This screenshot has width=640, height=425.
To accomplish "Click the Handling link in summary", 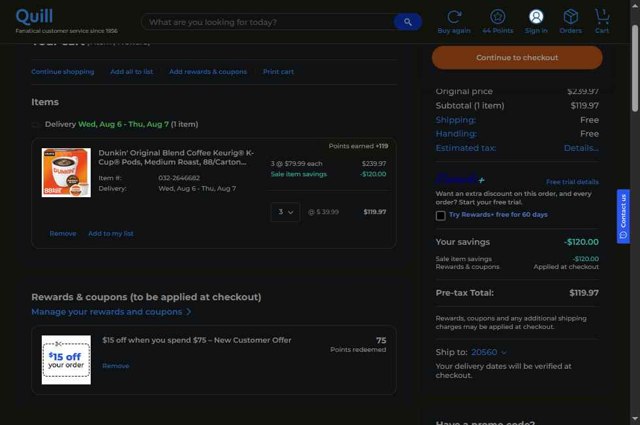I will (456, 134).
